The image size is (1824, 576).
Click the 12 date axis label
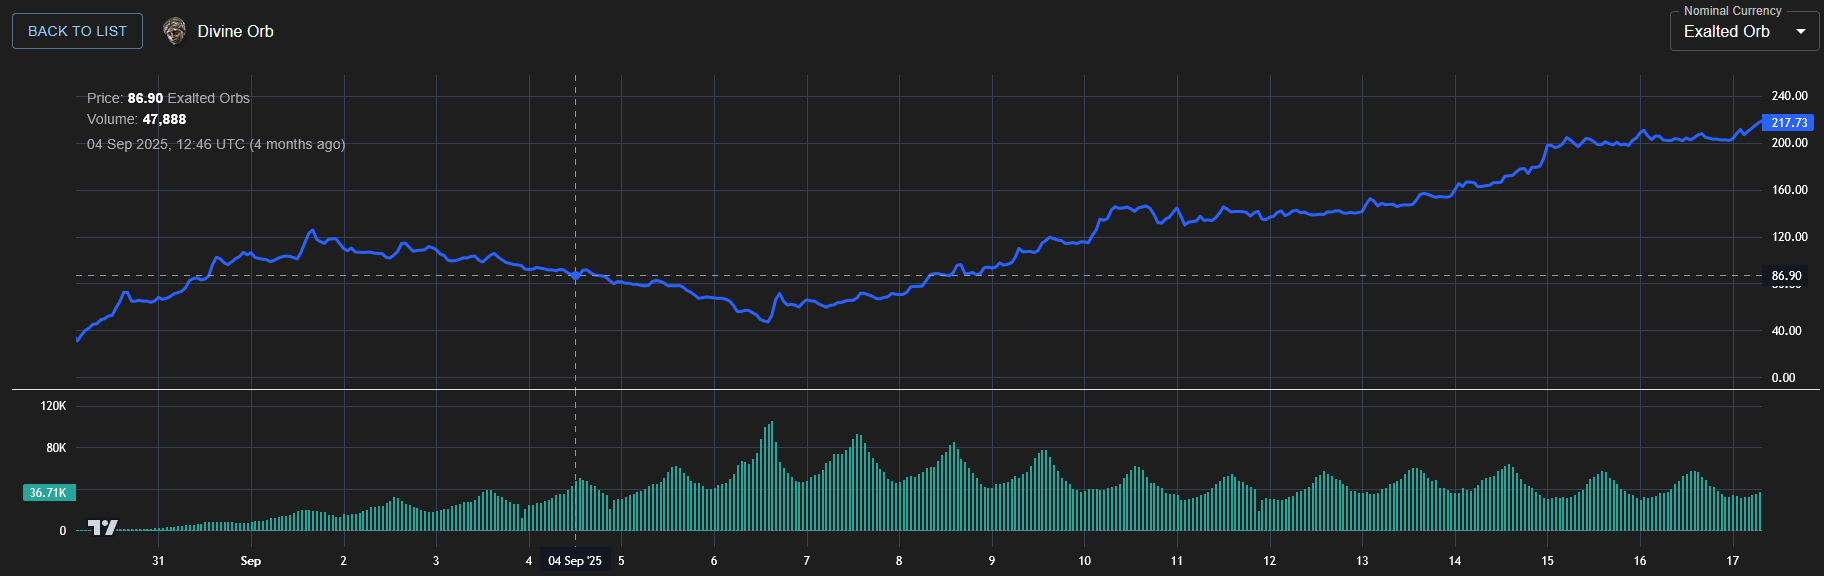click(x=1270, y=561)
